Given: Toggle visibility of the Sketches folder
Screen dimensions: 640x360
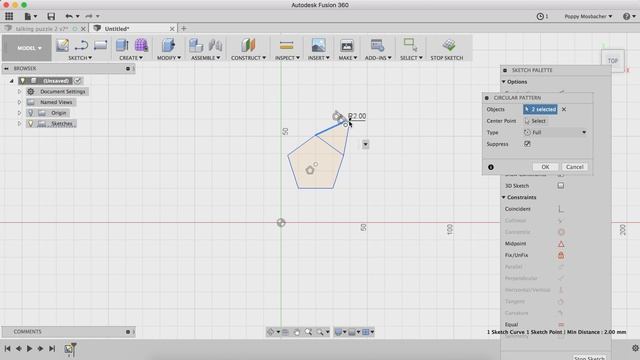Looking at the screenshot, I should click(31, 123).
